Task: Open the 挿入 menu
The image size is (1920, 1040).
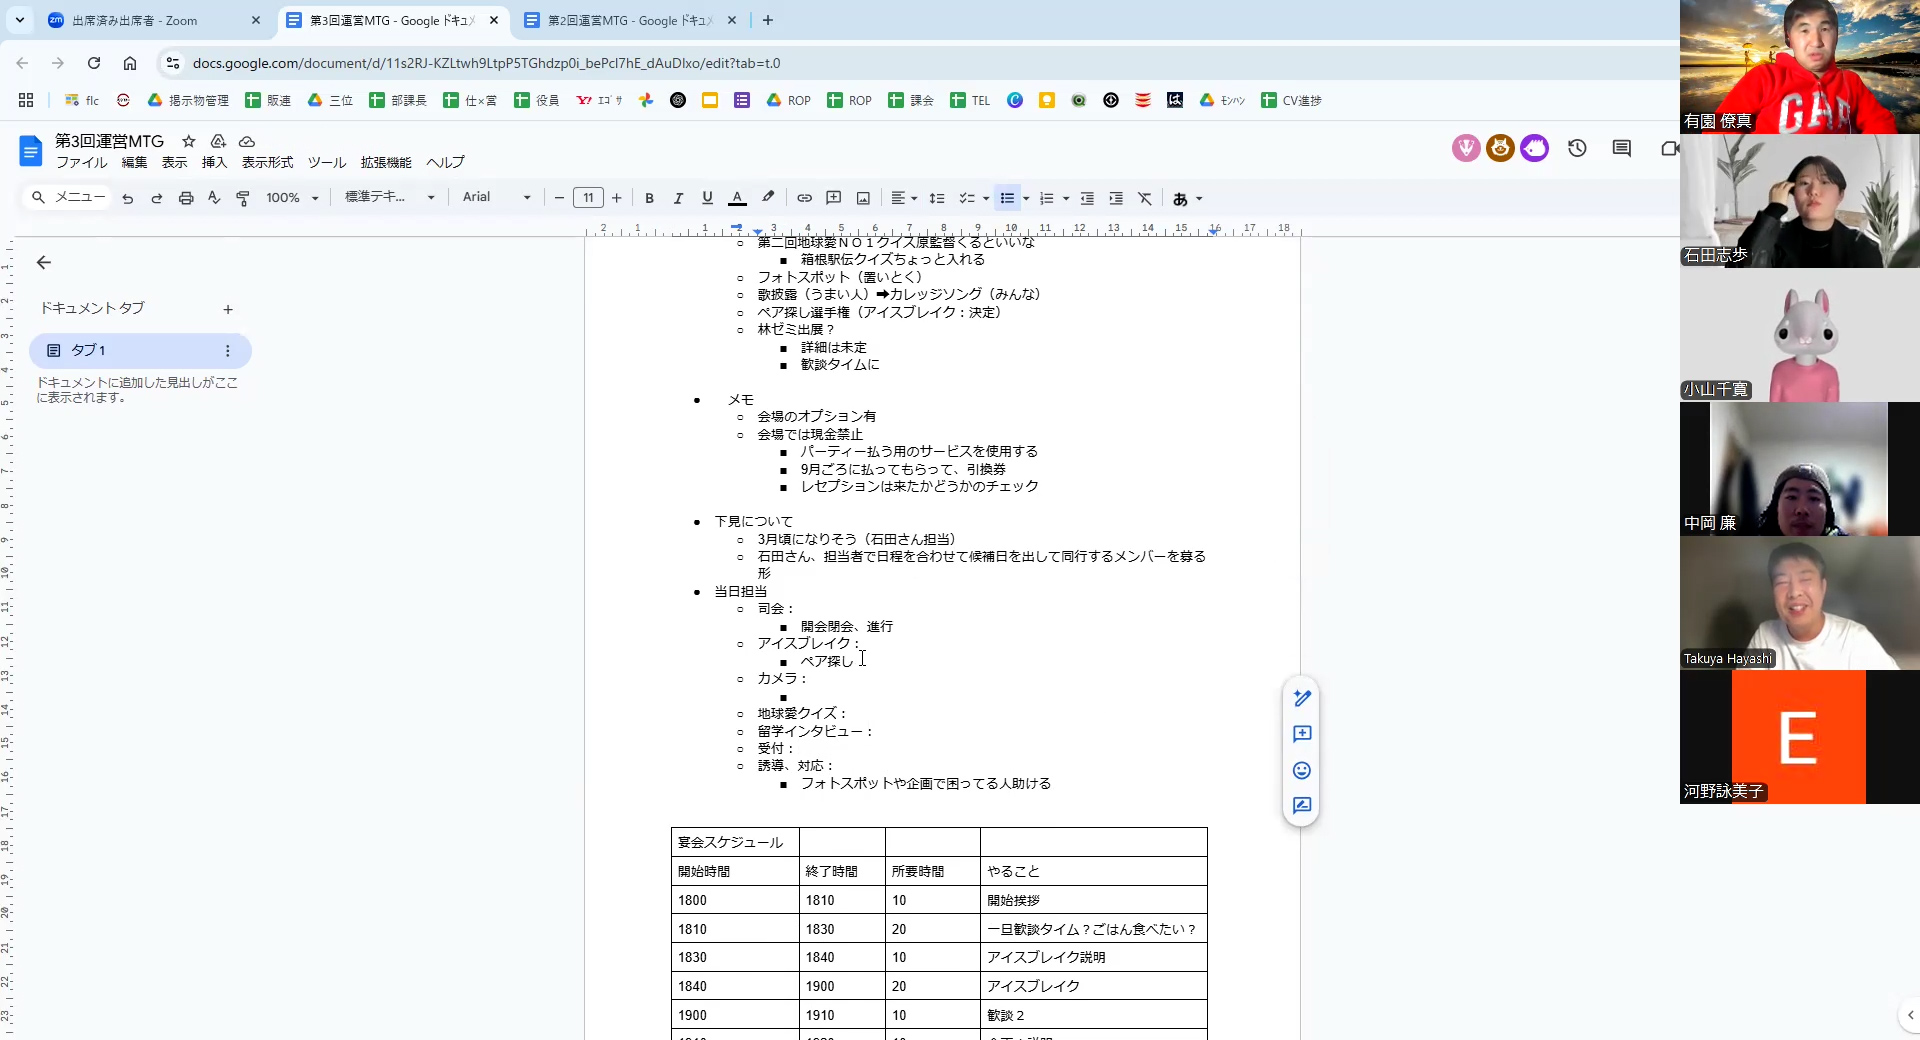Action: pyautogui.click(x=214, y=162)
